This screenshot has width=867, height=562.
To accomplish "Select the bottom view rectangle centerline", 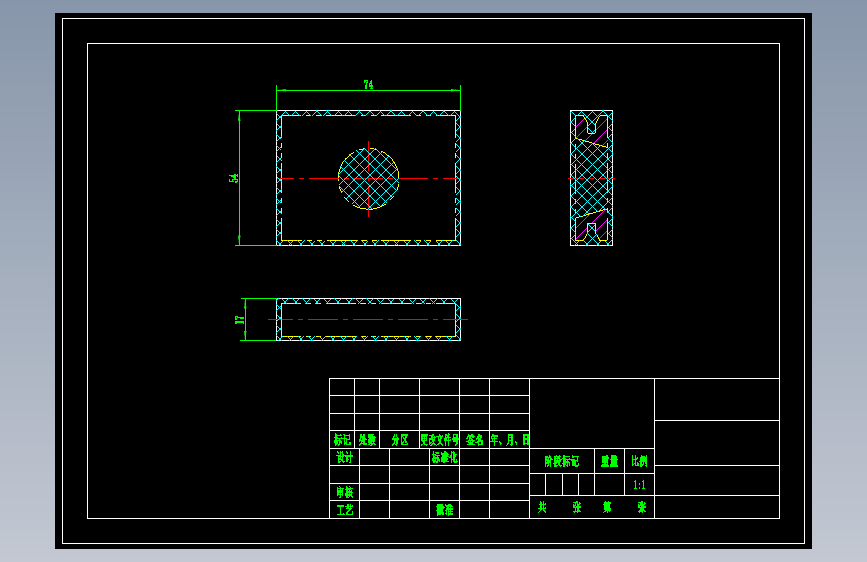I will 368,320.
